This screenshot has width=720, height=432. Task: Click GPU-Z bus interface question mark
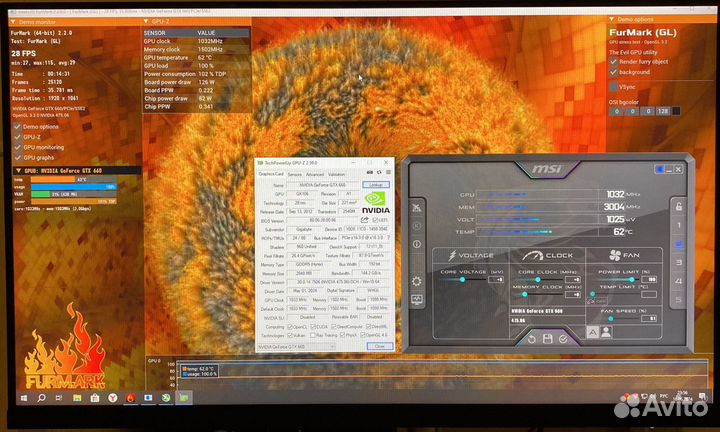click(x=388, y=238)
